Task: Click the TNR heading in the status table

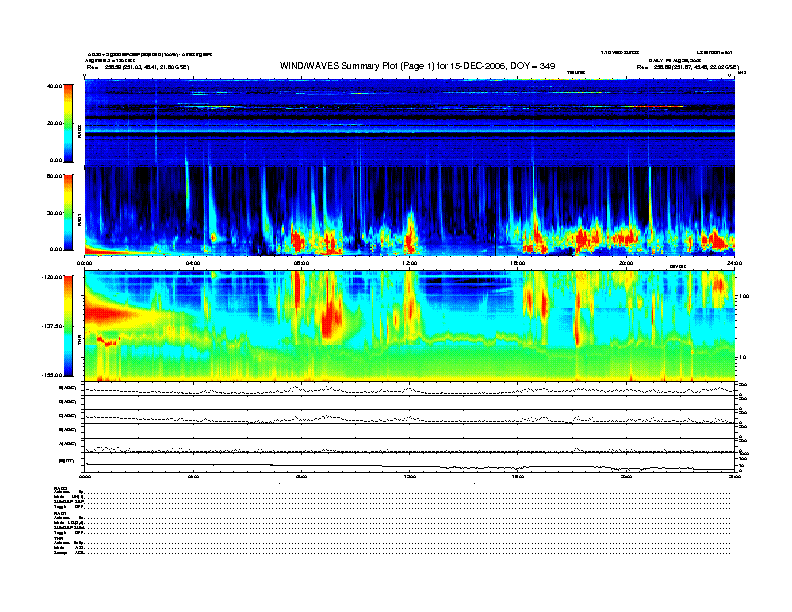Action: (58, 538)
